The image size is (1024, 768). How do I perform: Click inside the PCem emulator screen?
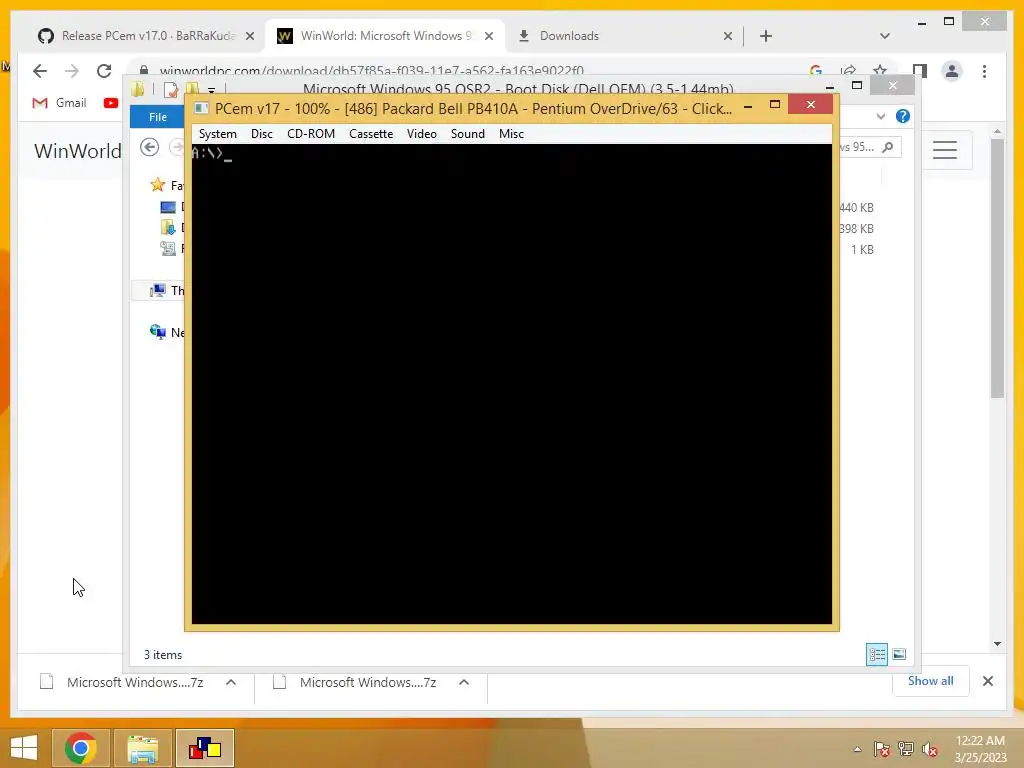(x=511, y=384)
